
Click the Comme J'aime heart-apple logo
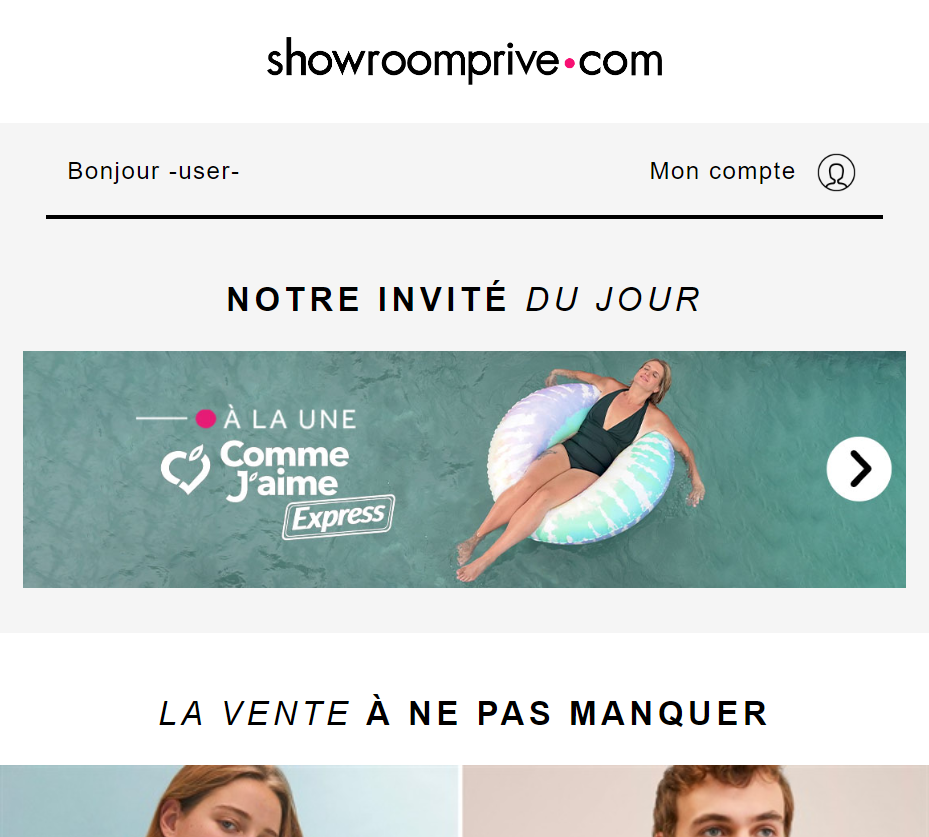pos(185,470)
